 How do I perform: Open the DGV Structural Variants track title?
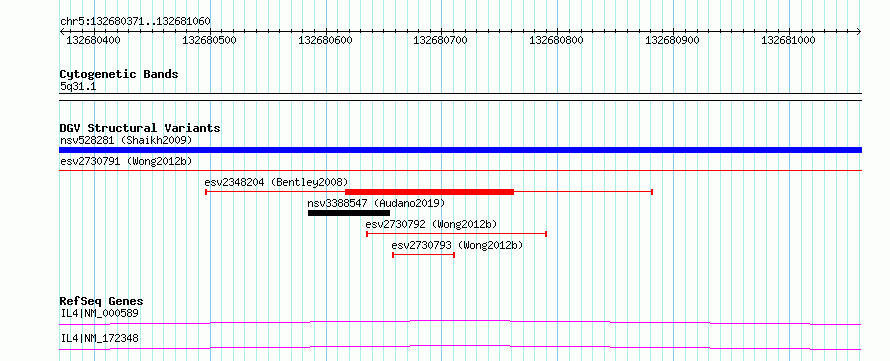pos(140,128)
